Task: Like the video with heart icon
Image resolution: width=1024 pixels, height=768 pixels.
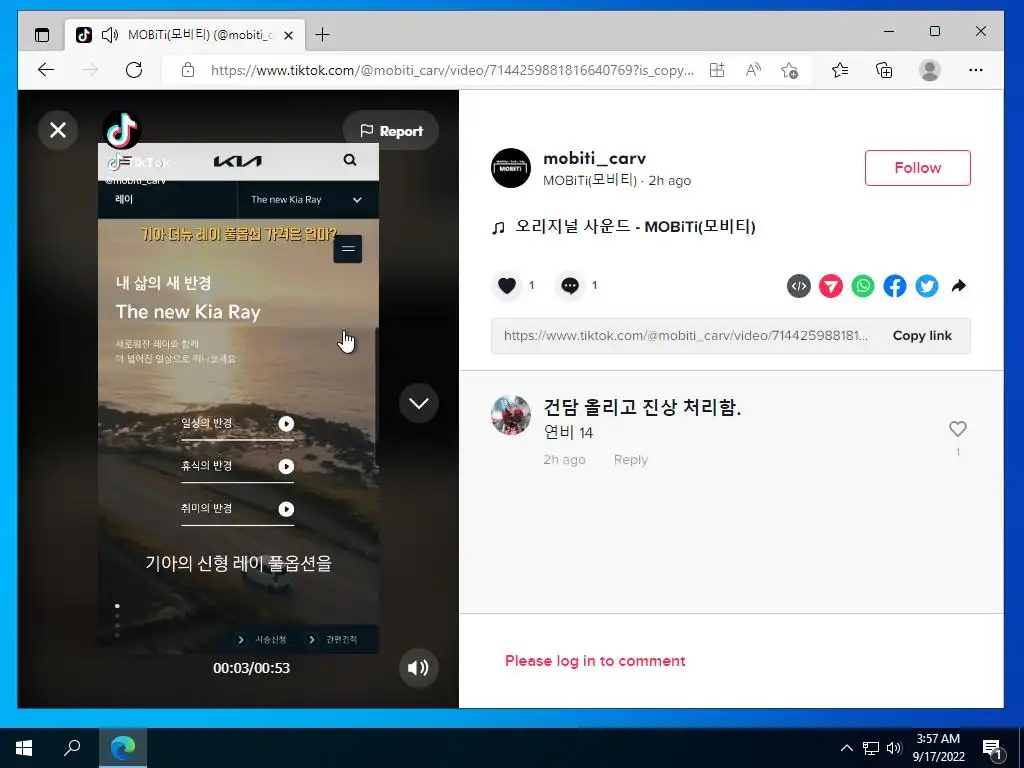Action: [507, 285]
